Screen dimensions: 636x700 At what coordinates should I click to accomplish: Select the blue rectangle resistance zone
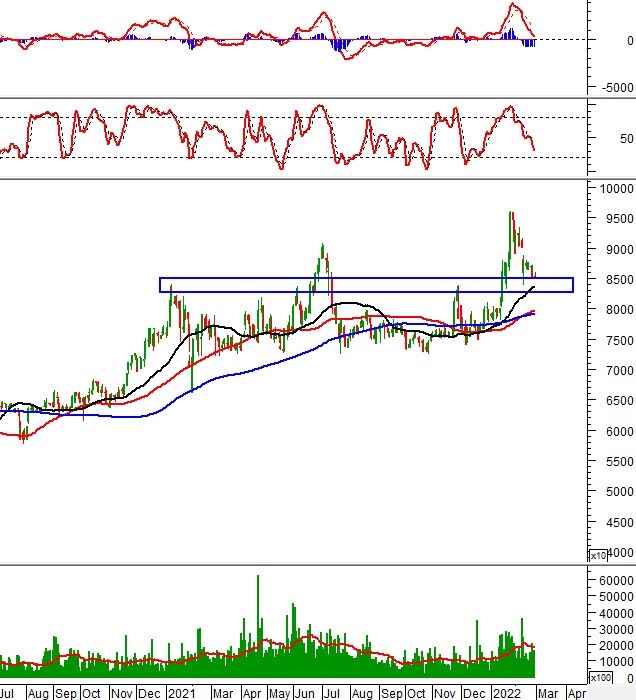click(x=366, y=285)
